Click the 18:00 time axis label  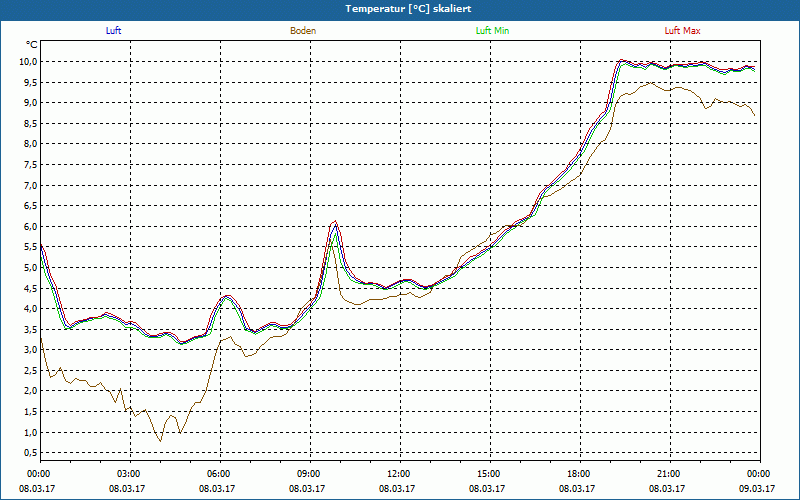pos(579,474)
